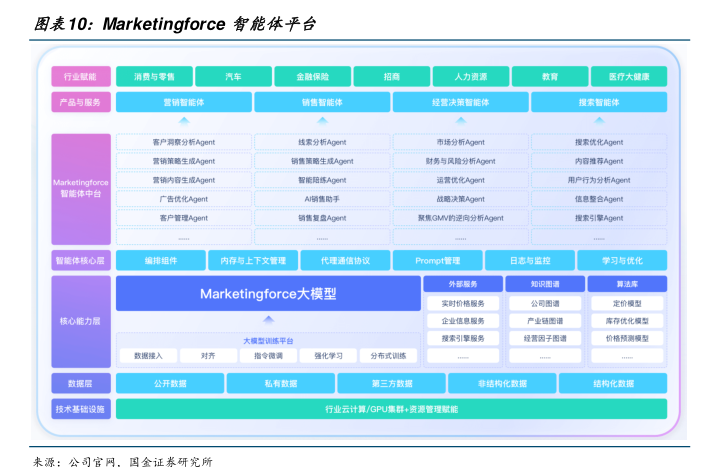Click the large Marketingforce大模型 block

point(268,294)
